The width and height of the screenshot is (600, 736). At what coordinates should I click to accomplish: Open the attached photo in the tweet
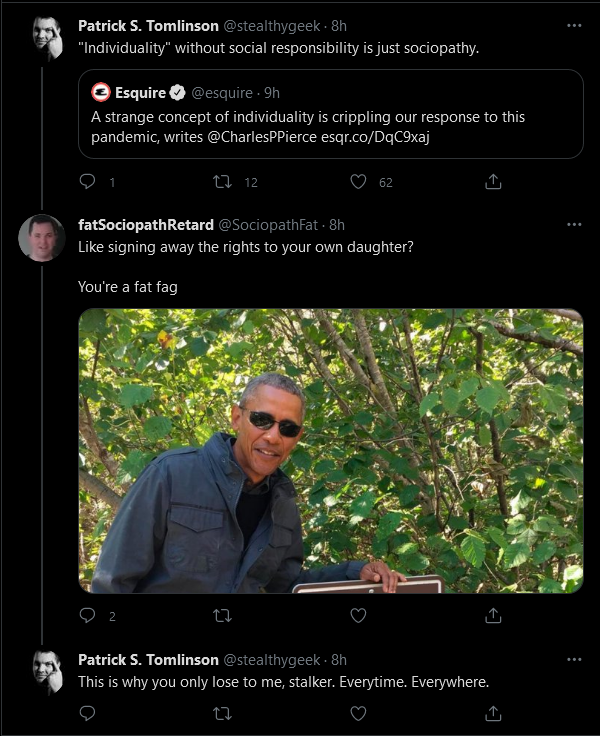331,451
